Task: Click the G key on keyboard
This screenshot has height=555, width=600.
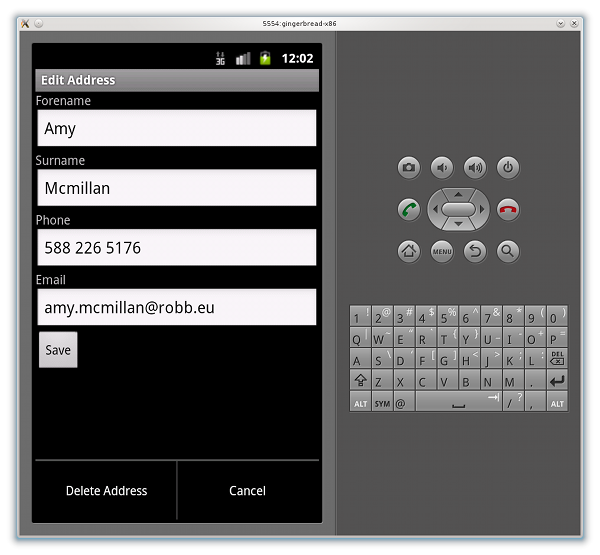Action: tap(448, 359)
